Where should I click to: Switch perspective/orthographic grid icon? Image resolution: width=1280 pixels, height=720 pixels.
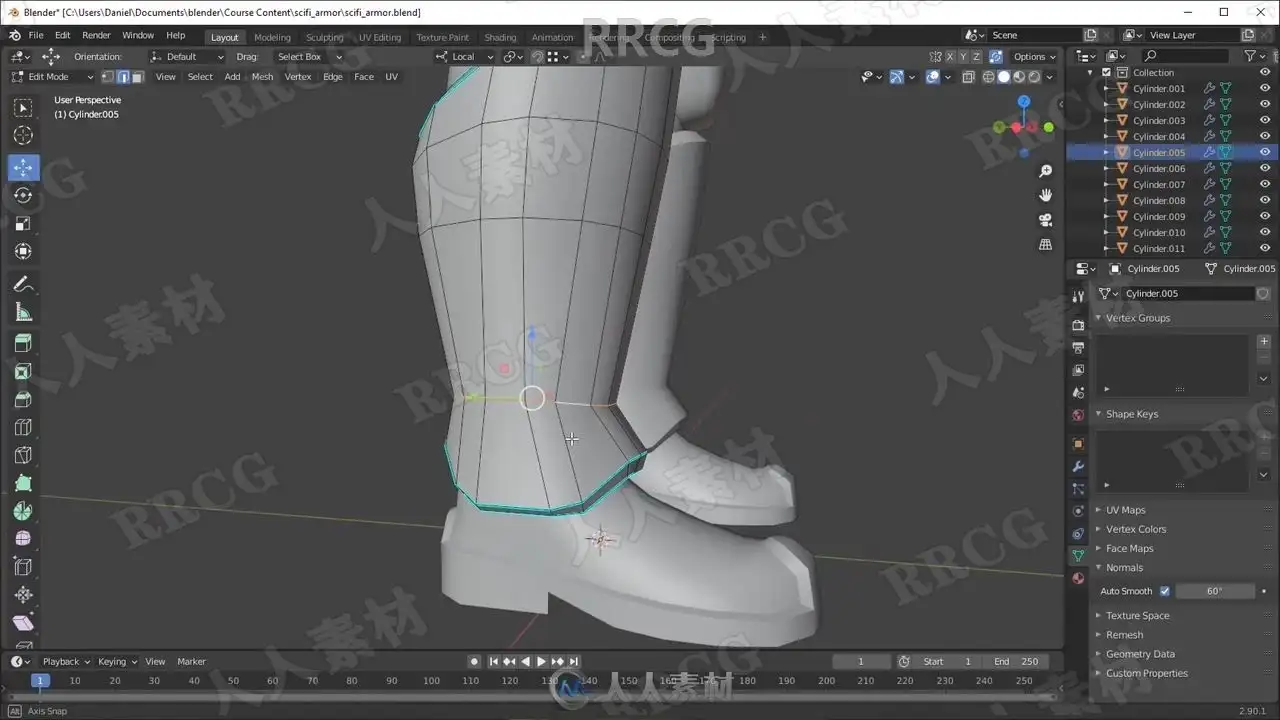tap(1046, 244)
